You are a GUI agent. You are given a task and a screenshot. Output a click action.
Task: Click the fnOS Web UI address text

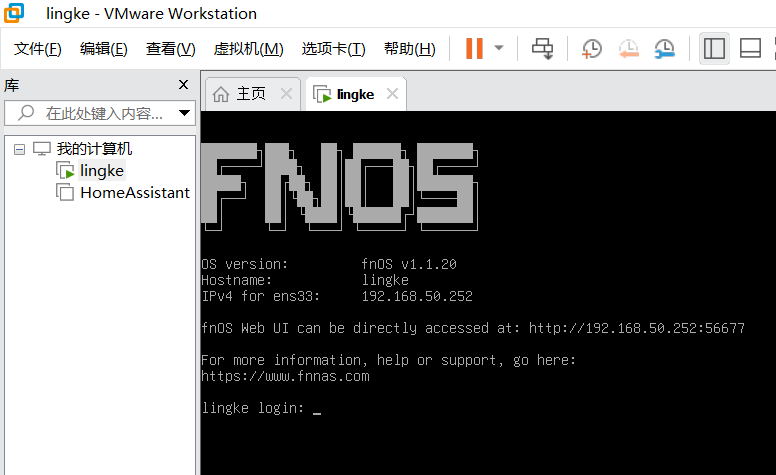click(x=636, y=328)
